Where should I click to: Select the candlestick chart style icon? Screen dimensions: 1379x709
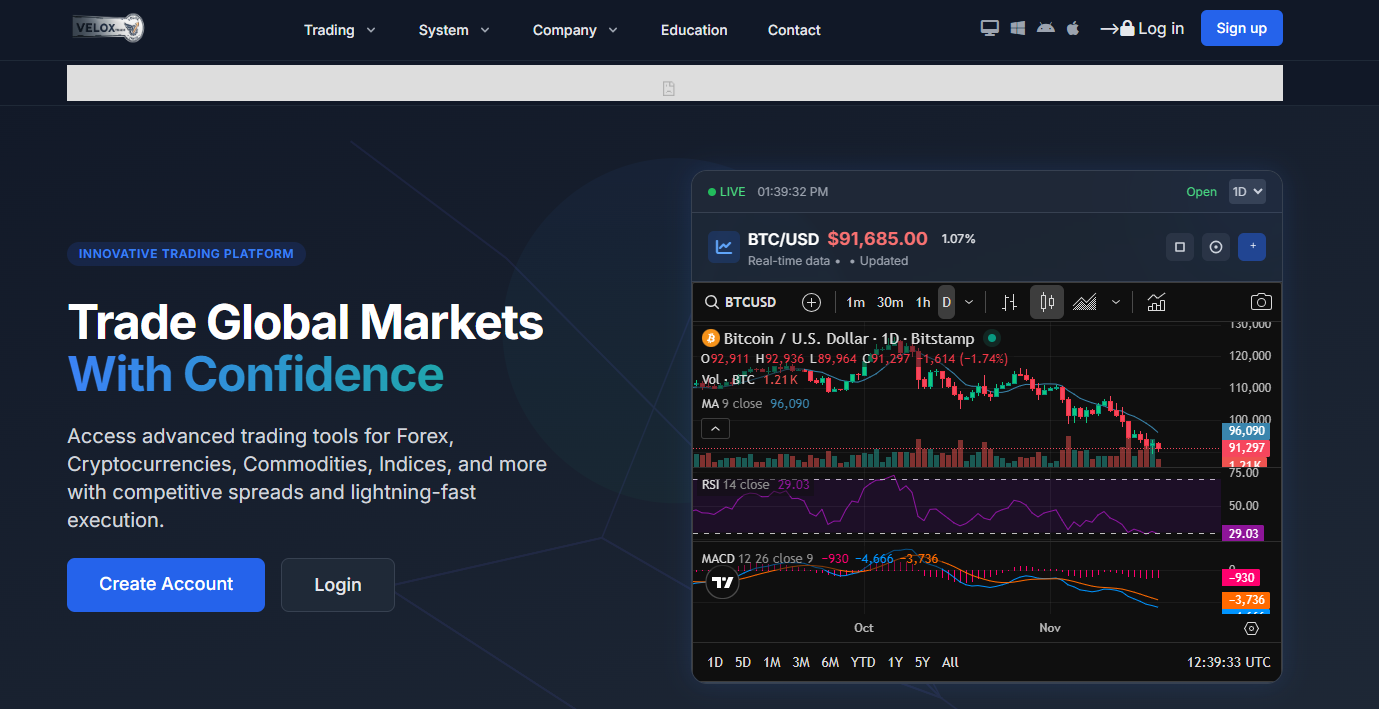tap(1047, 302)
